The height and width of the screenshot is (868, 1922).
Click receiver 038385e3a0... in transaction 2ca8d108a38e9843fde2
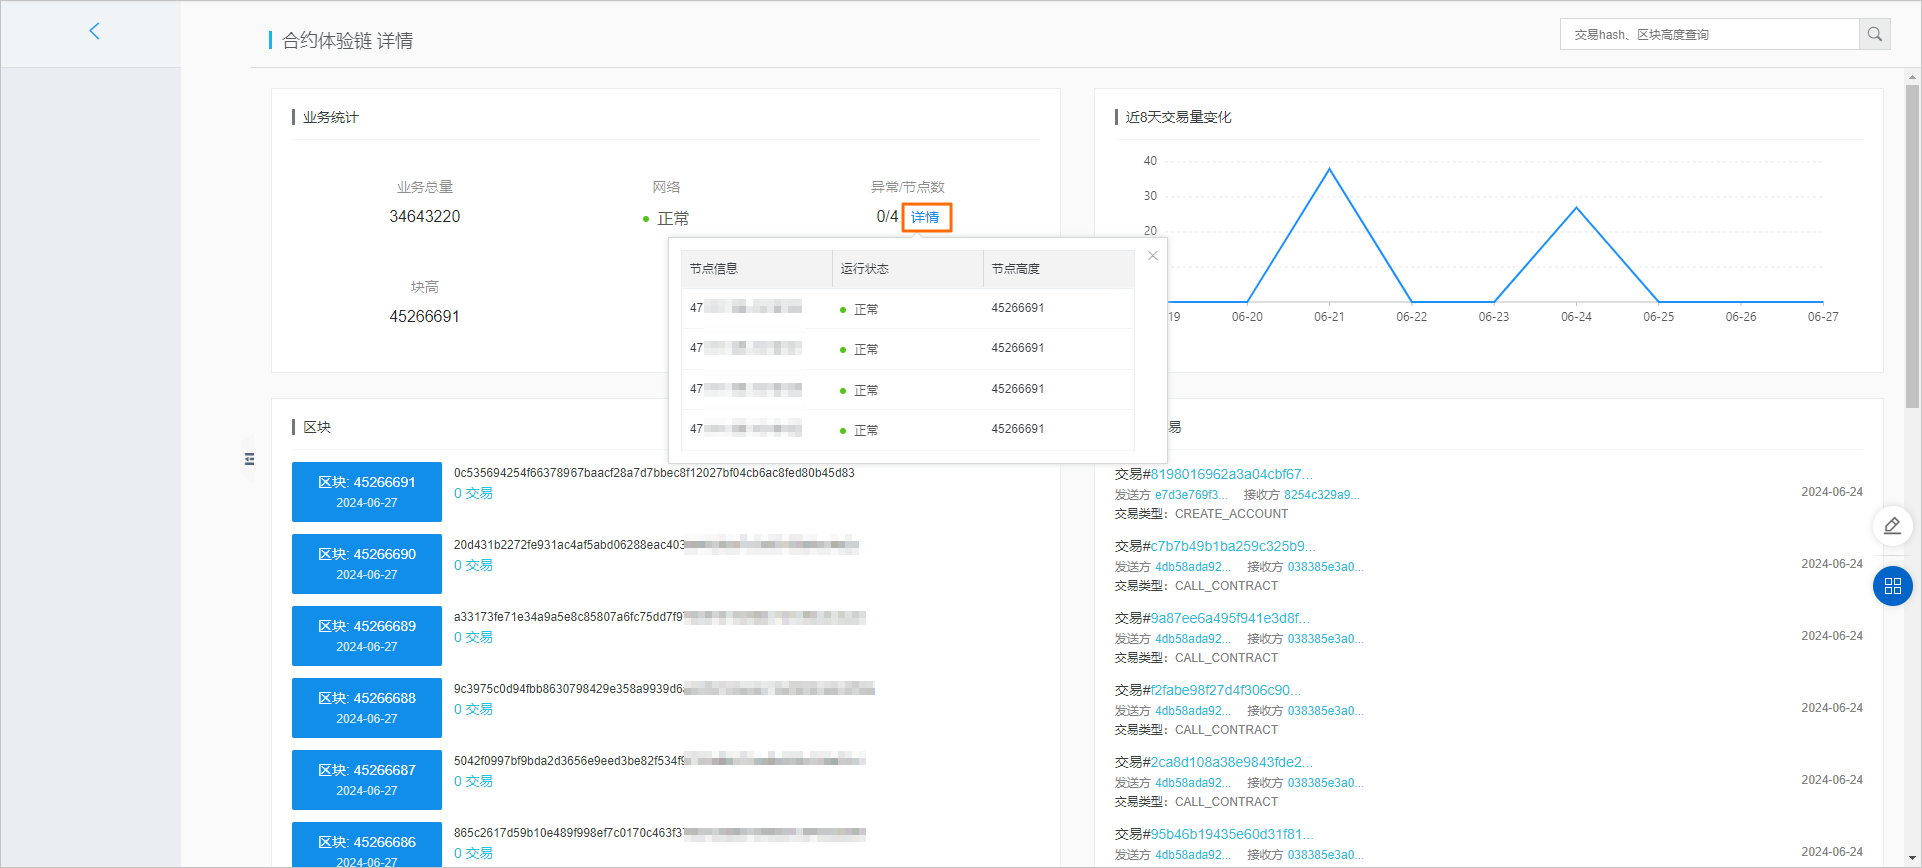[1326, 783]
